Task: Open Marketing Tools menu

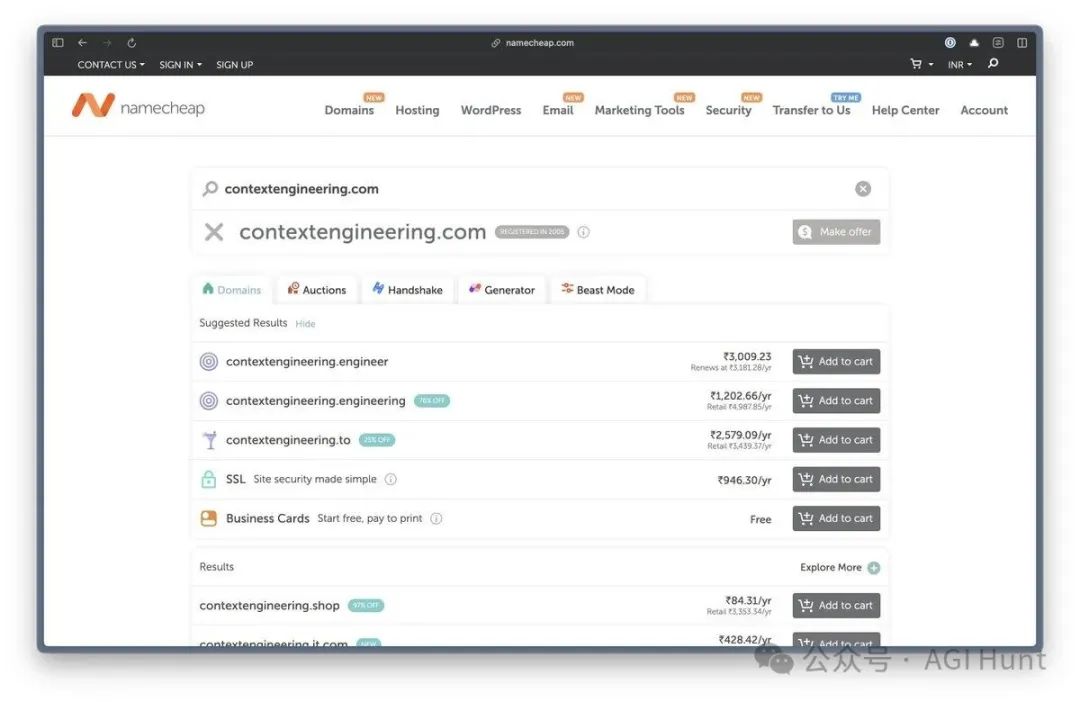Action: point(640,110)
